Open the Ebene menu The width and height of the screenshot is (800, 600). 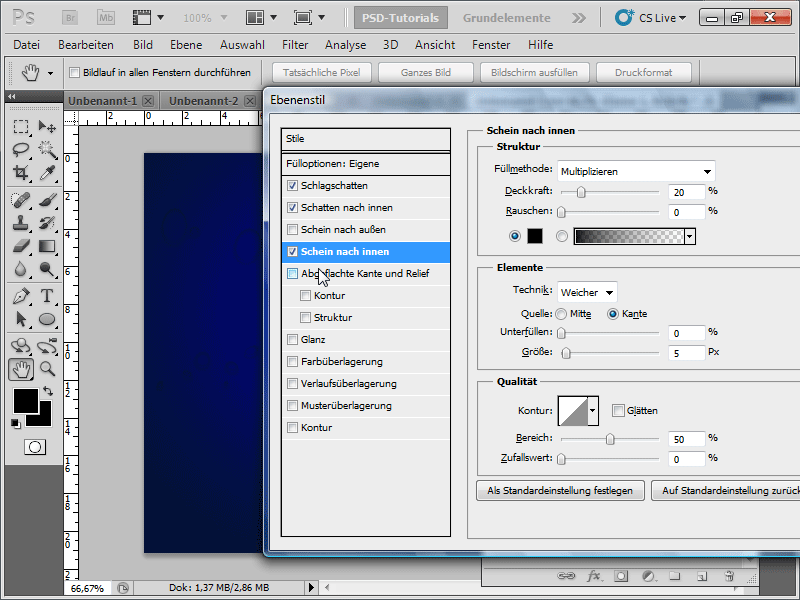[186, 45]
